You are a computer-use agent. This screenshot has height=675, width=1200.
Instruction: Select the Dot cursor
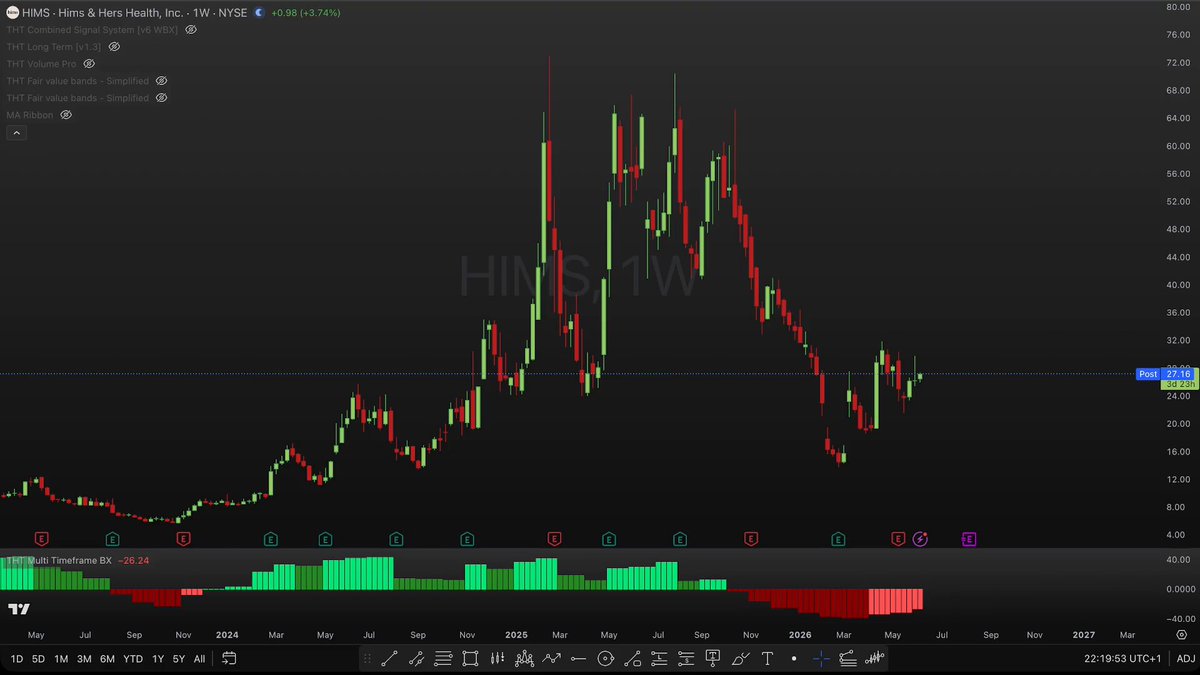[794, 658]
